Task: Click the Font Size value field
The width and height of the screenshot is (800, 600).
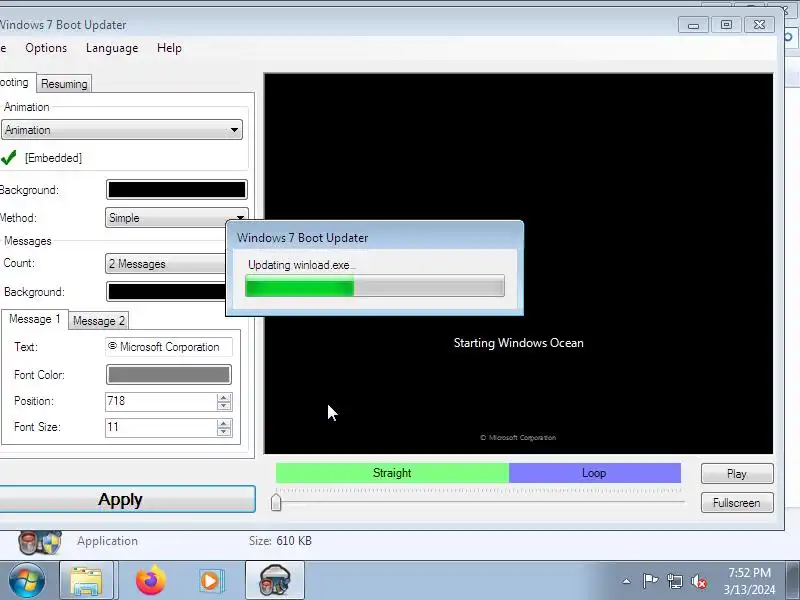Action: tap(161, 427)
